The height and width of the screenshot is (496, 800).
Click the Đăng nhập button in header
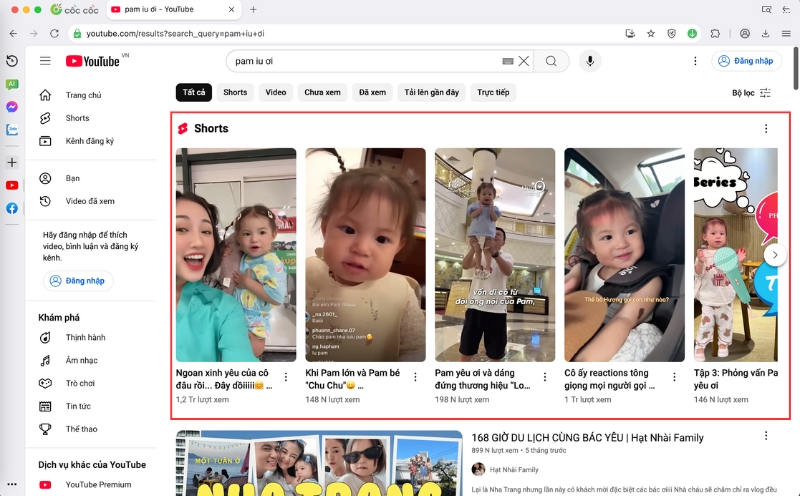click(747, 61)
